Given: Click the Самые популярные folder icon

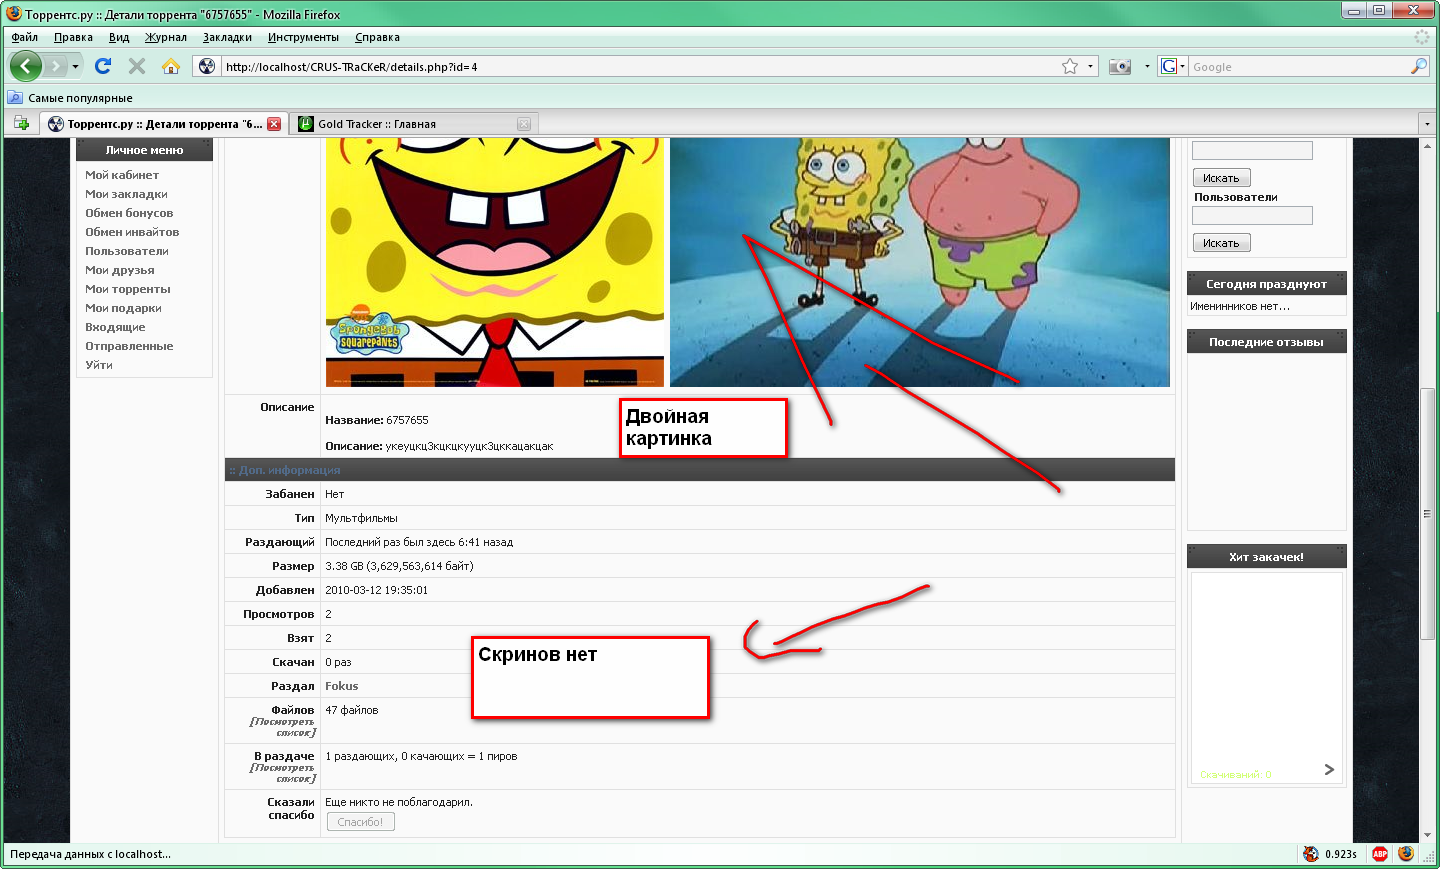Looking at the screenshot, I should (15, 97).
